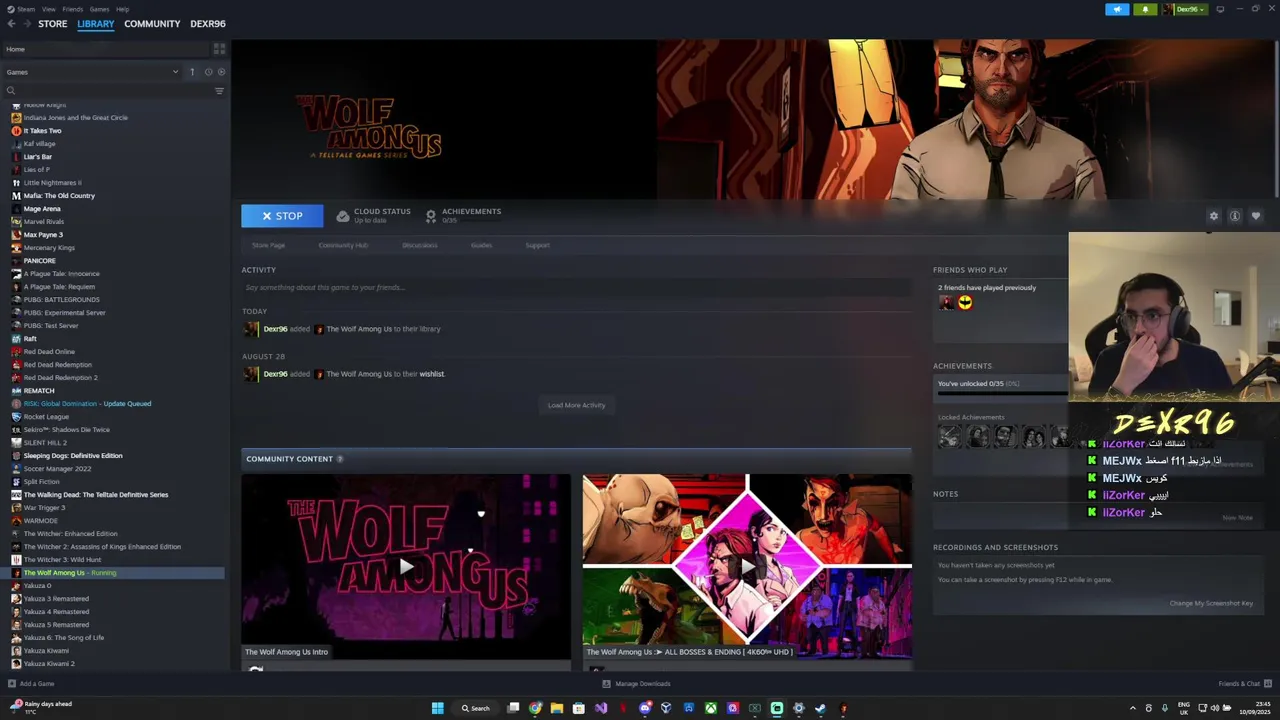This screenshot has width=1280, height=720.
Task: Open Friends & Chat
Action: click(x=1243, y=684)
